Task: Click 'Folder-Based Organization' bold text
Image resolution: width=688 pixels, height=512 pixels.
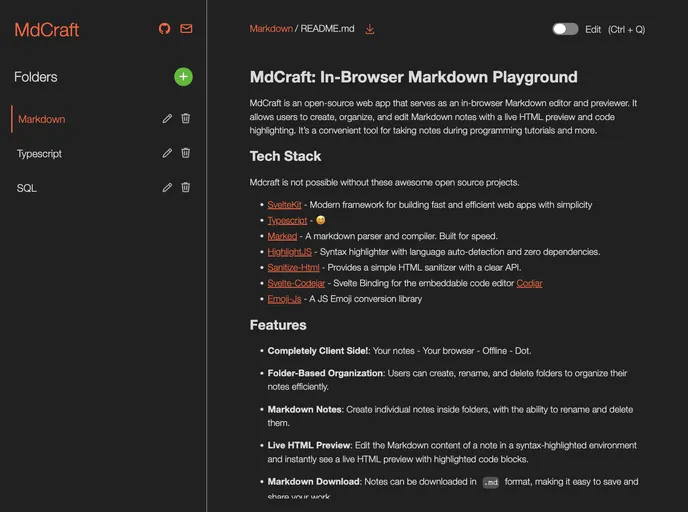Action: point(326,373)
